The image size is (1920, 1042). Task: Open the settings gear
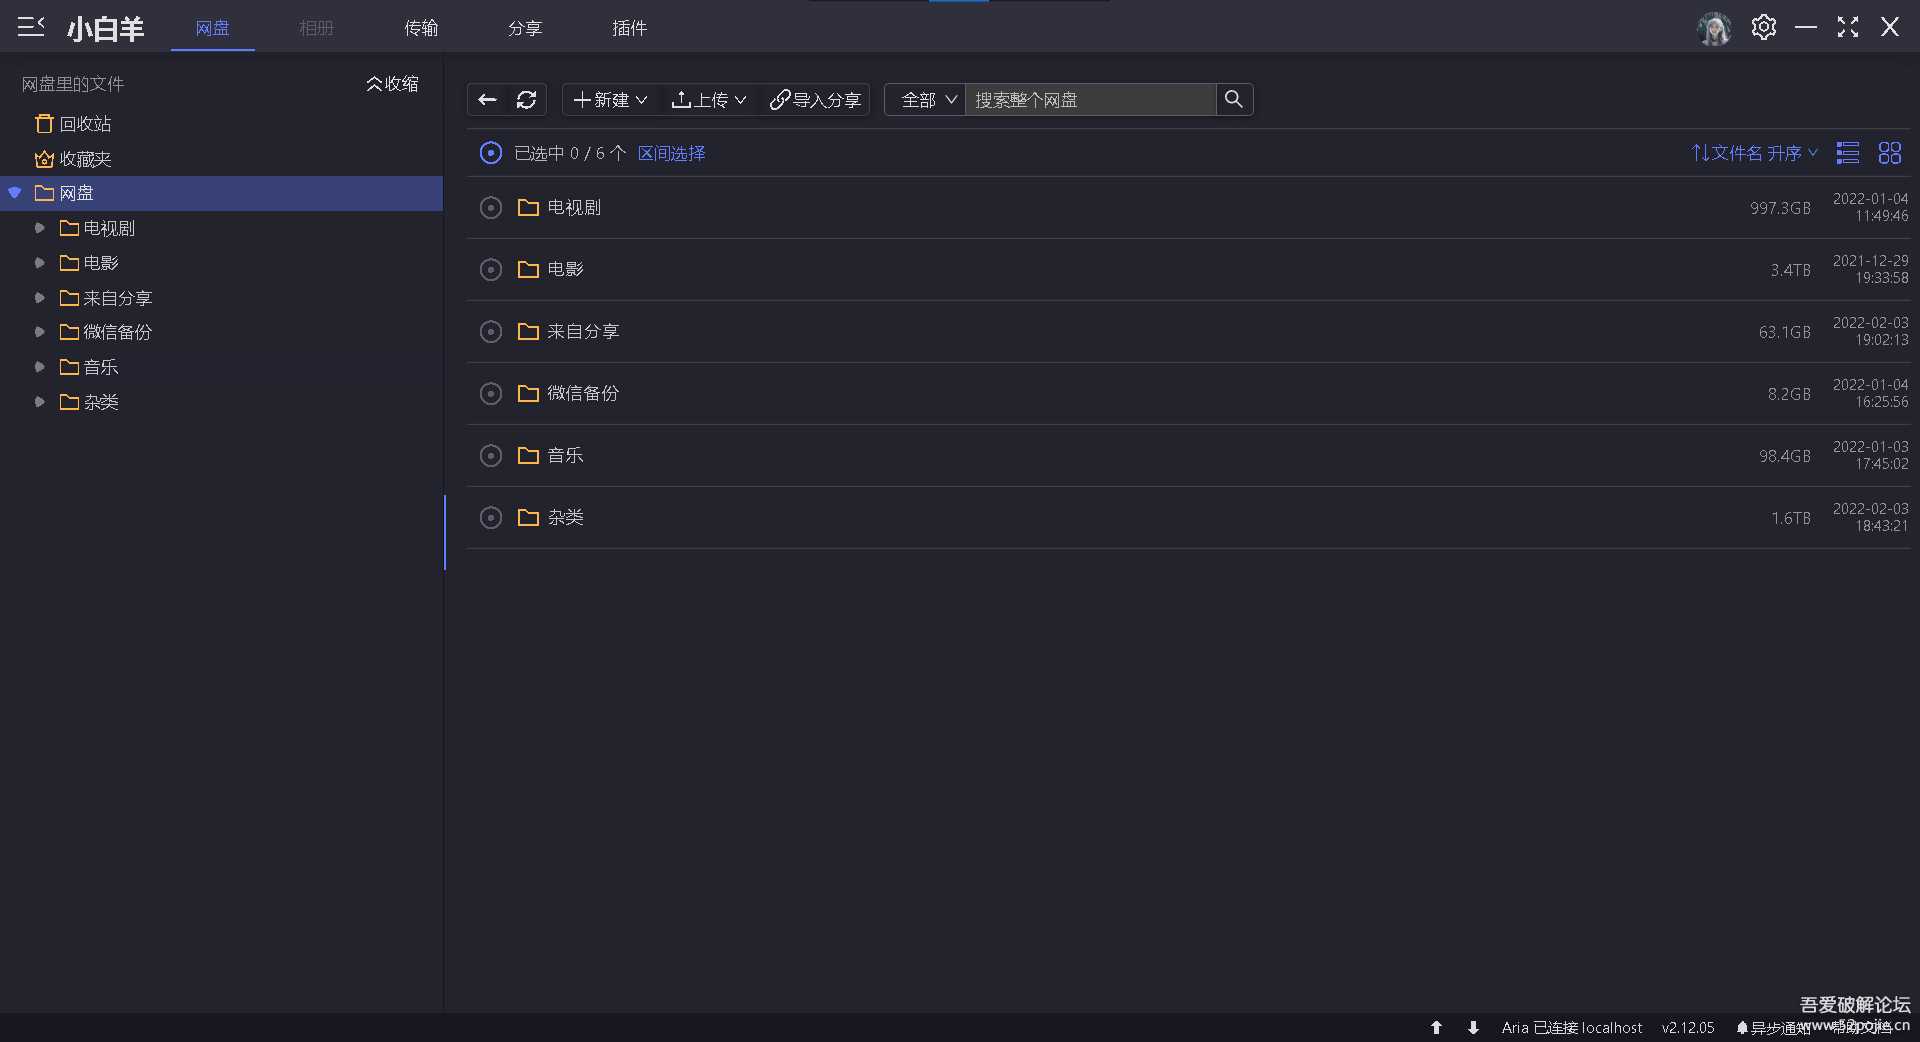(1764, 28)
